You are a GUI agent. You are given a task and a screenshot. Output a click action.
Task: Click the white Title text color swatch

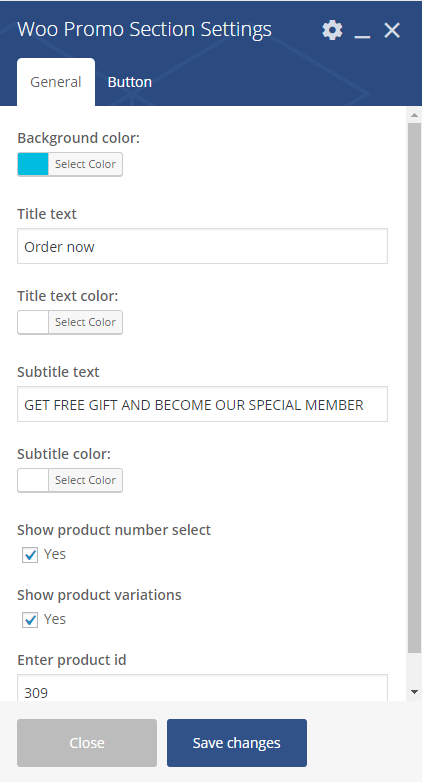click(x=33, y=322)
